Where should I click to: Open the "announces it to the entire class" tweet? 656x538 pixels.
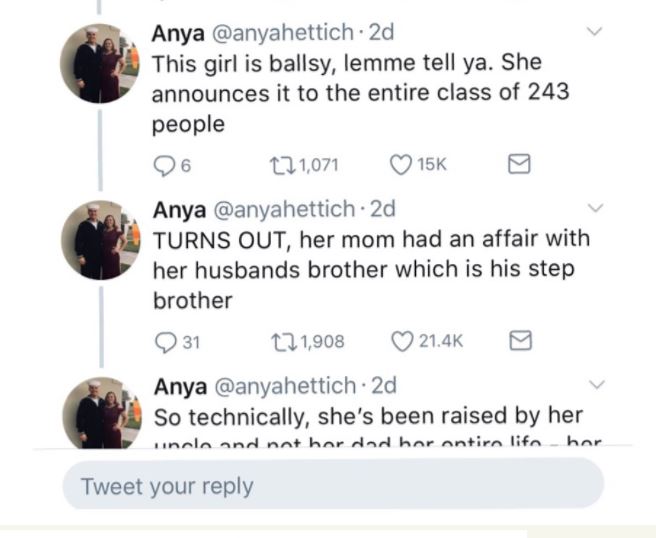coord(360,93)
